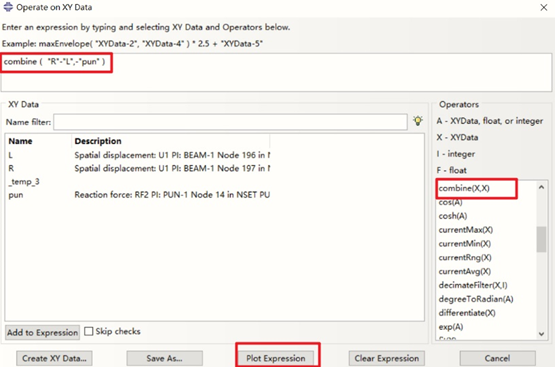The height and width of the screenshot is (367, 555).
Task: Close the Operate on XY Data window
Action: (x=544, y=7)
